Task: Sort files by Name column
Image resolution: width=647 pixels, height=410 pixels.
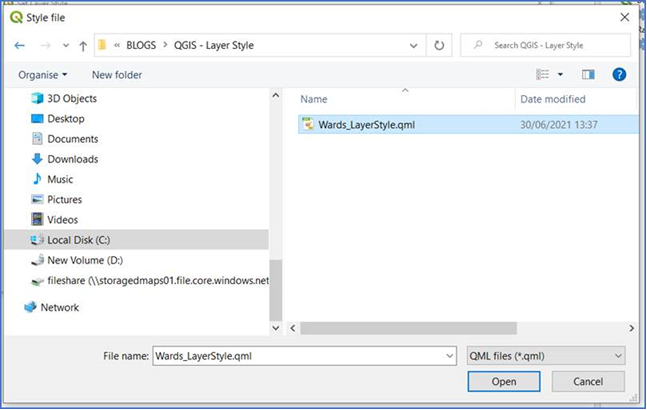Action: [x=314, y=99]
